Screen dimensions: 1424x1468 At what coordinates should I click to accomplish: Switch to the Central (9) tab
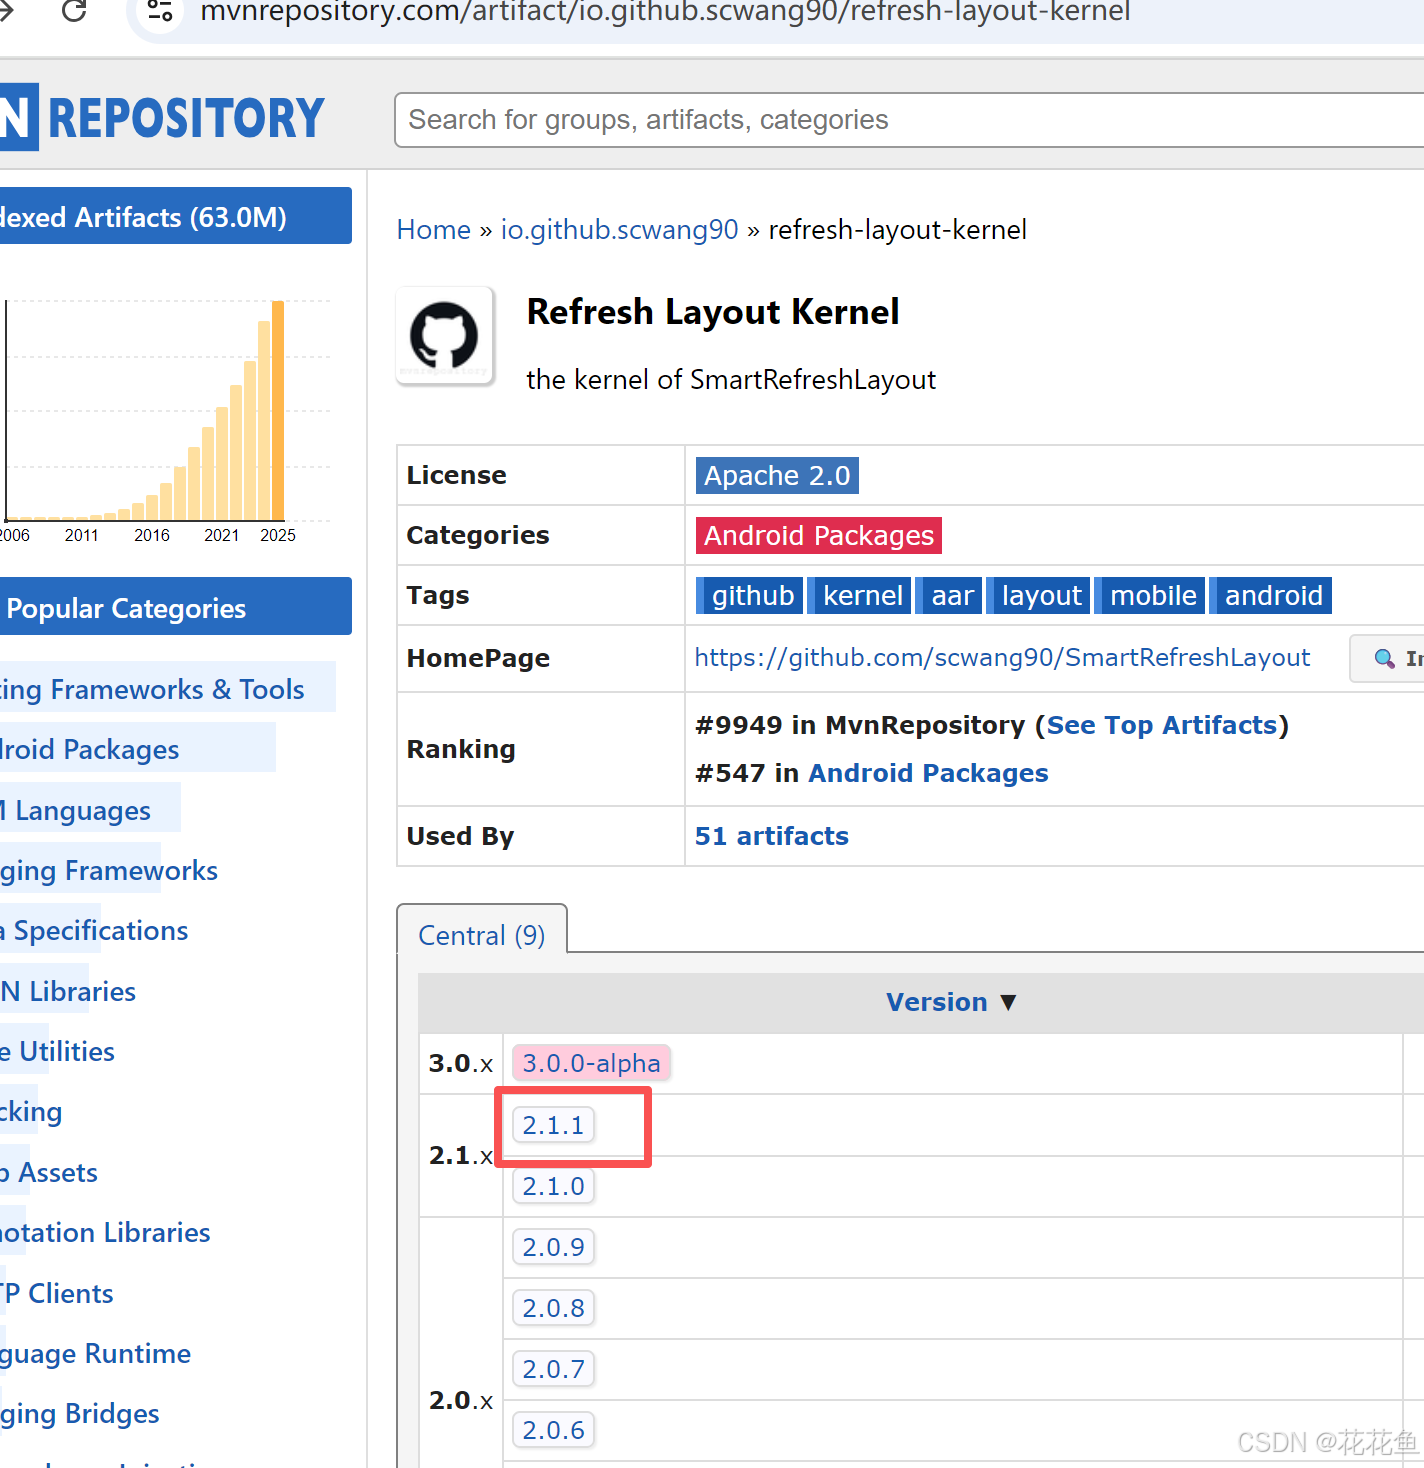point(482,935)
